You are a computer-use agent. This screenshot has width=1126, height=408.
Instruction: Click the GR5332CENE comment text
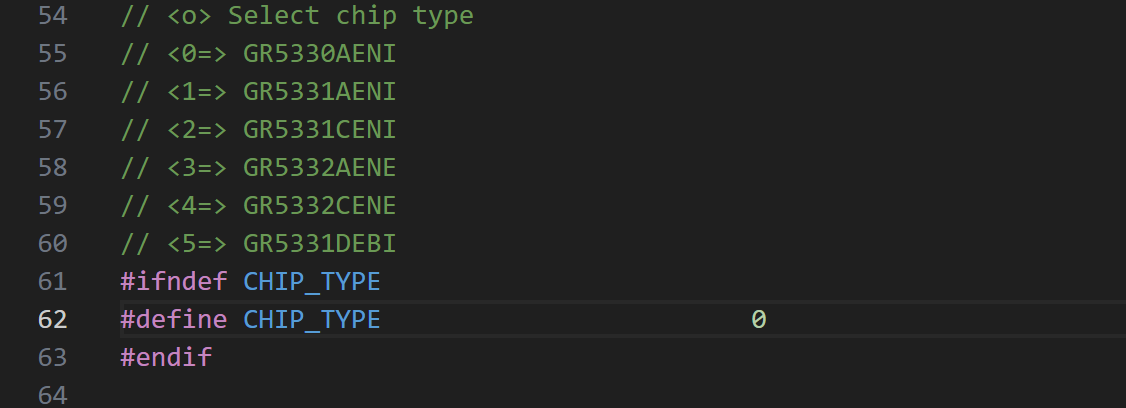pyautogui.click(x=319, y=206)
